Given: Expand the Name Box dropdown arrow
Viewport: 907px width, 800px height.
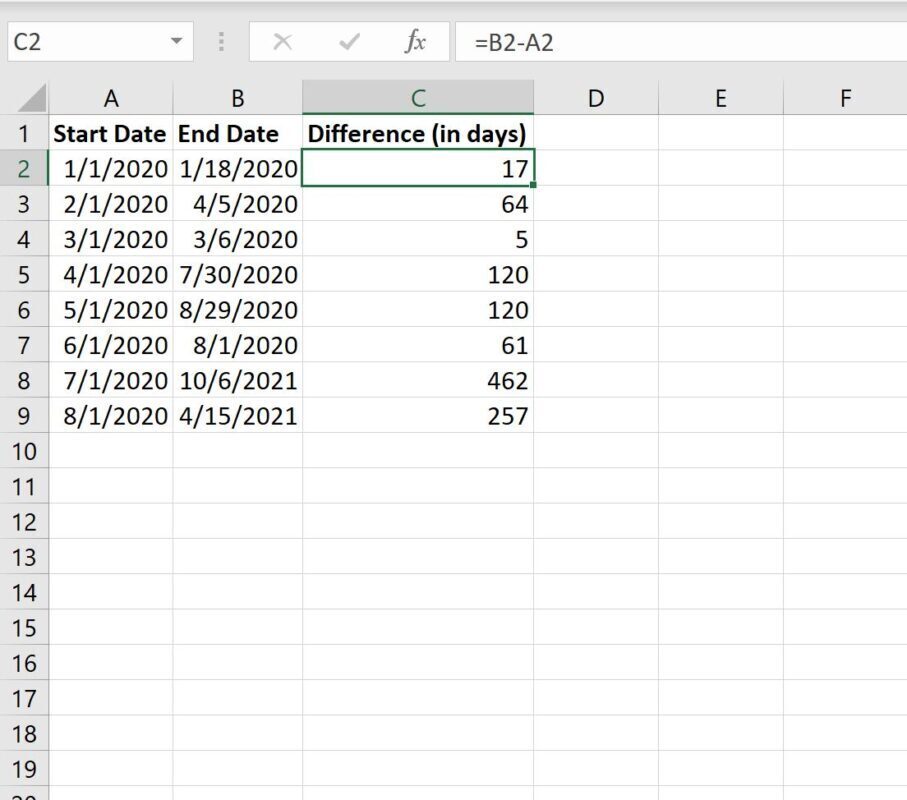Looking at the screenshot, I should pyautogui.click(x=176, y=41).
